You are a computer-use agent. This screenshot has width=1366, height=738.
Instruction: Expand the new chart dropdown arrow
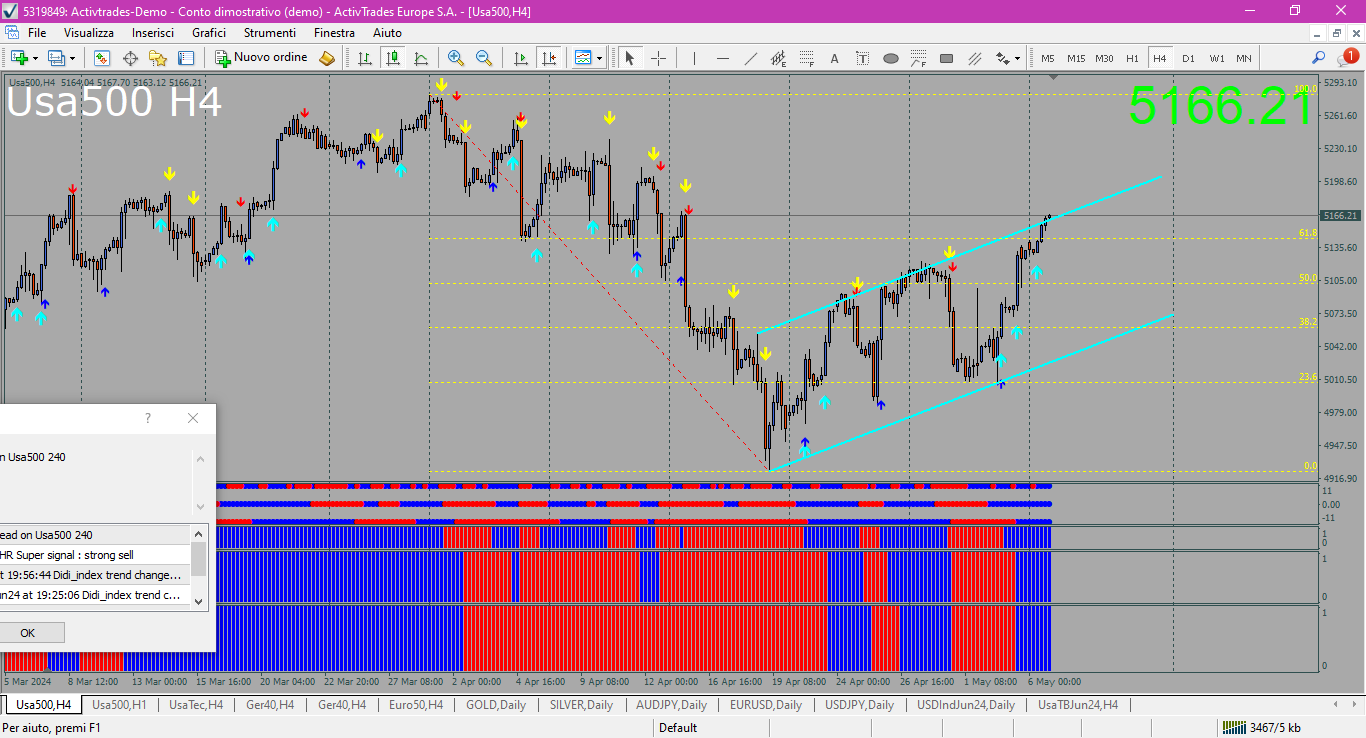point(35,58)
